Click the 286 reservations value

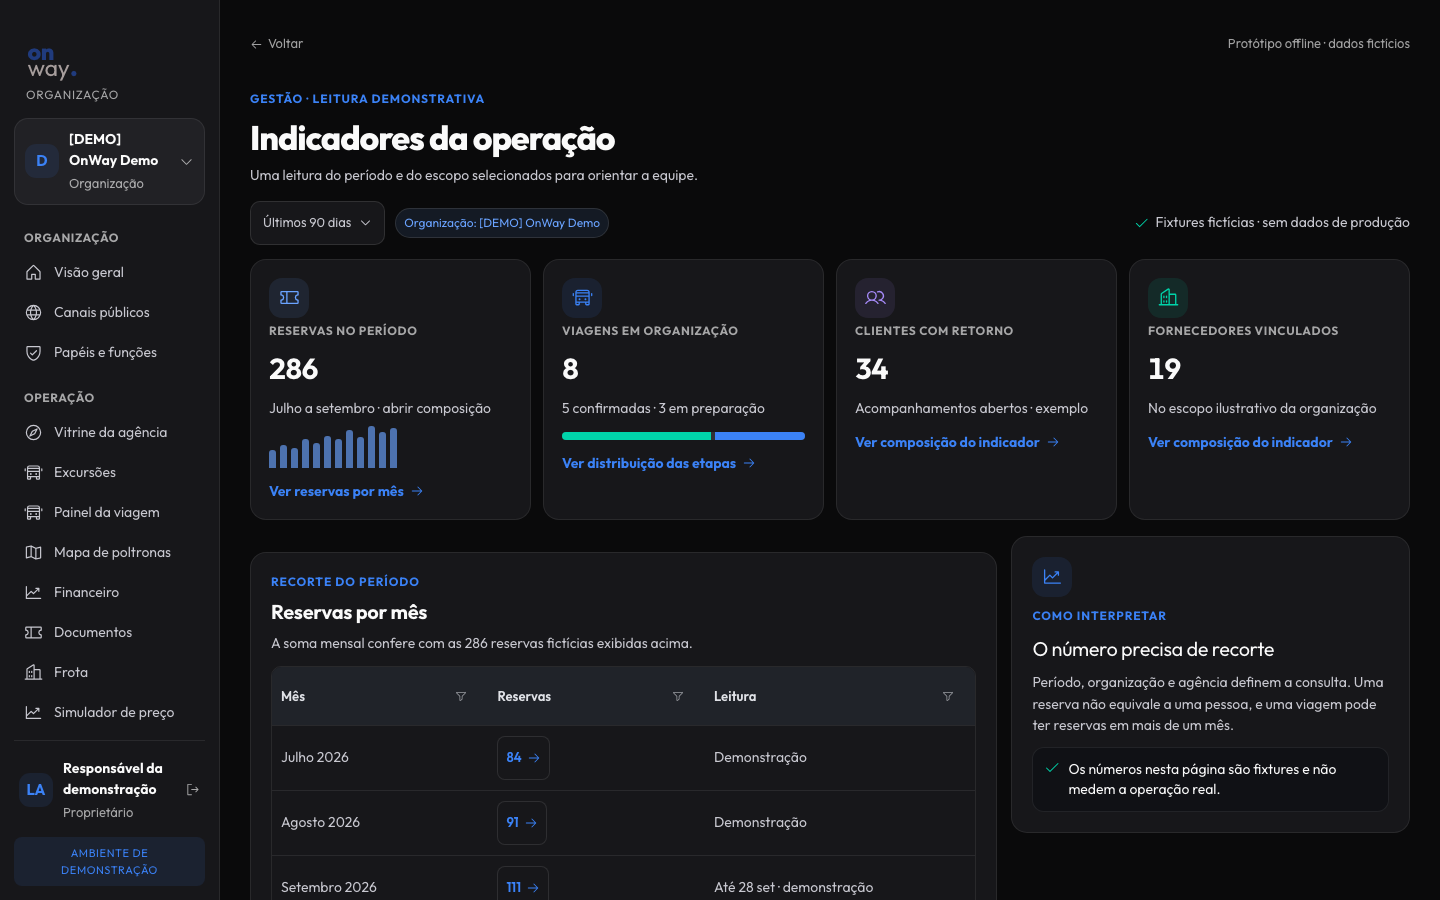[294, 369]
